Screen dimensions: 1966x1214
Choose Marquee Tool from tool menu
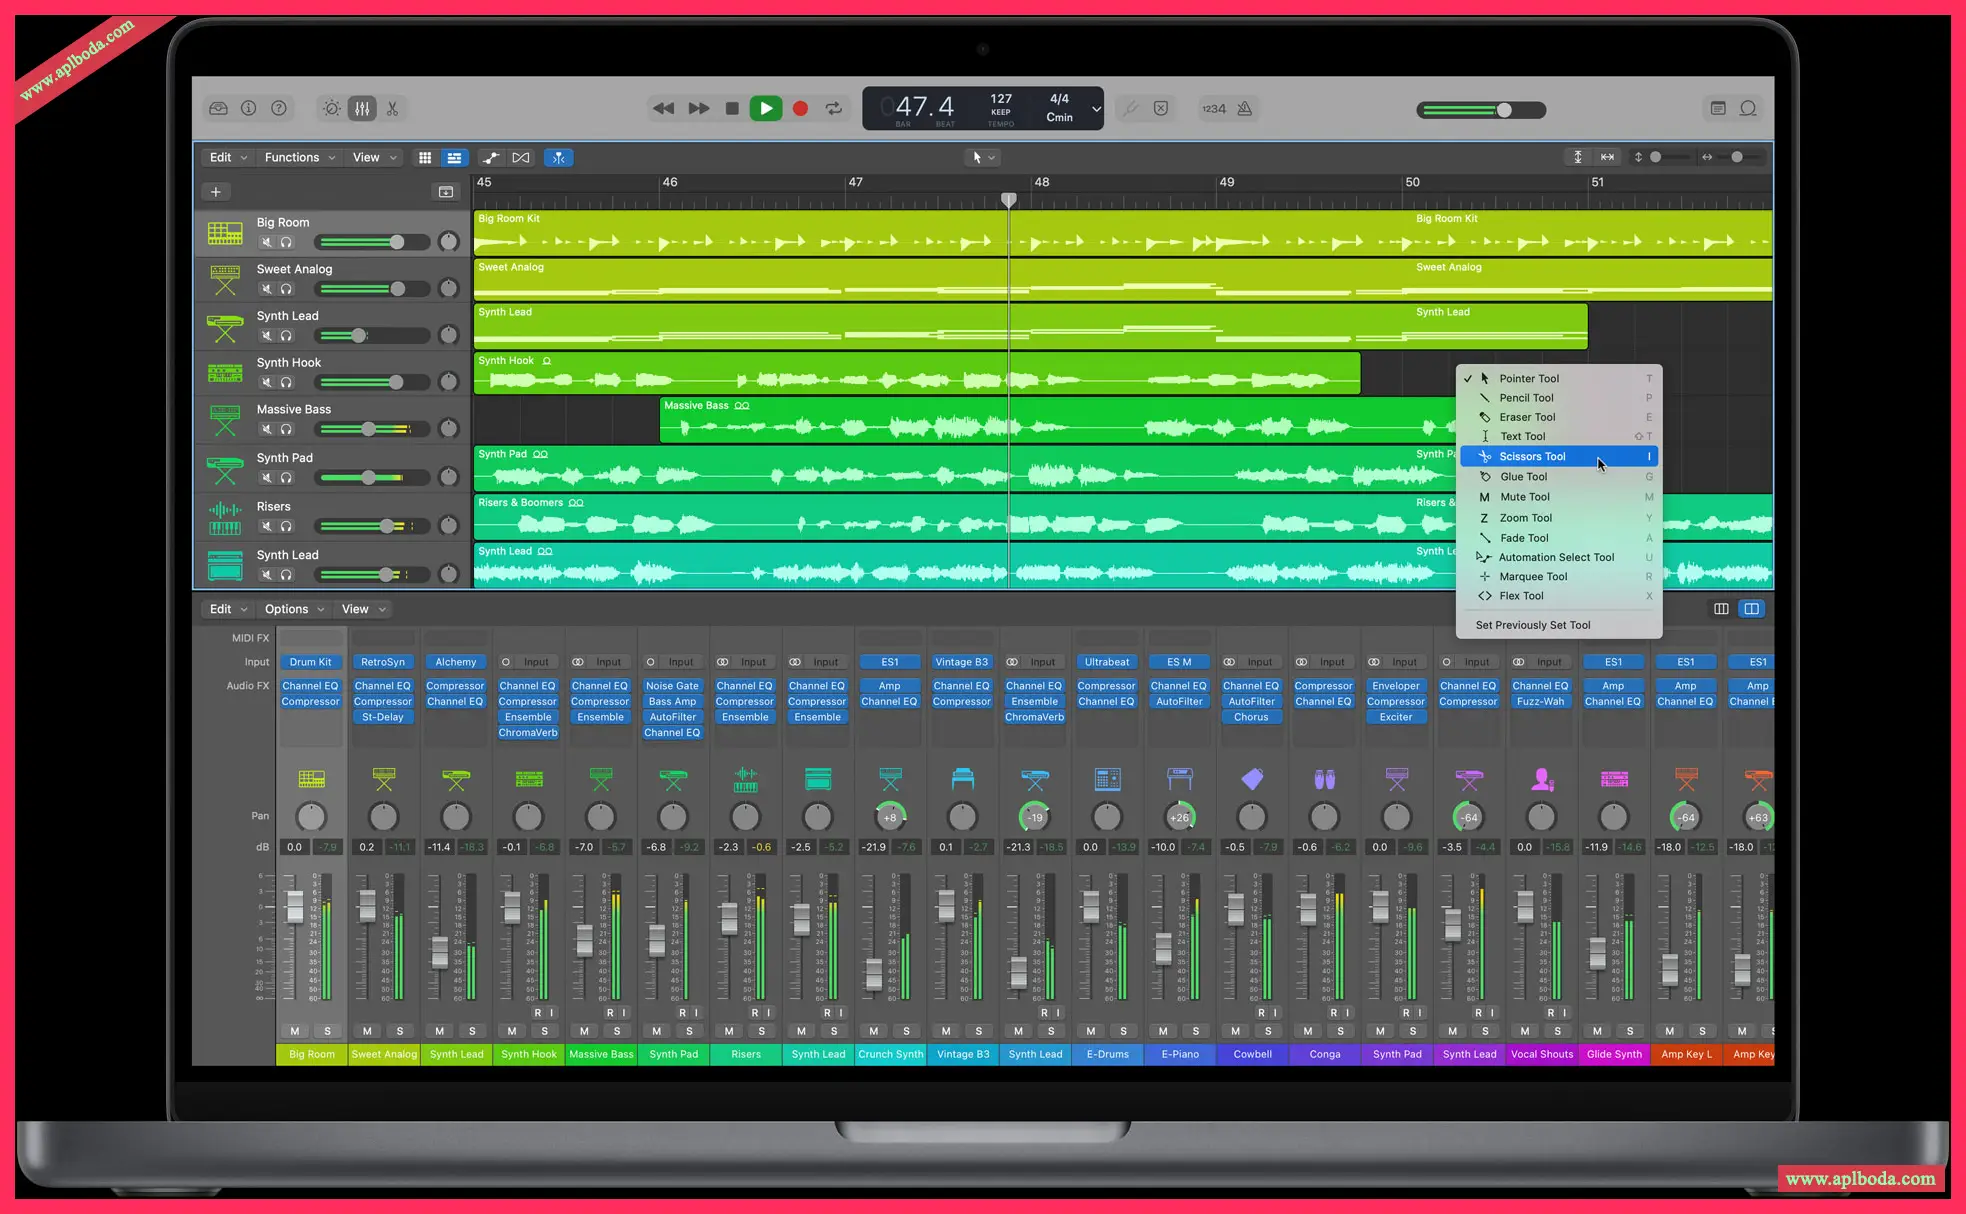[1532, 577]
